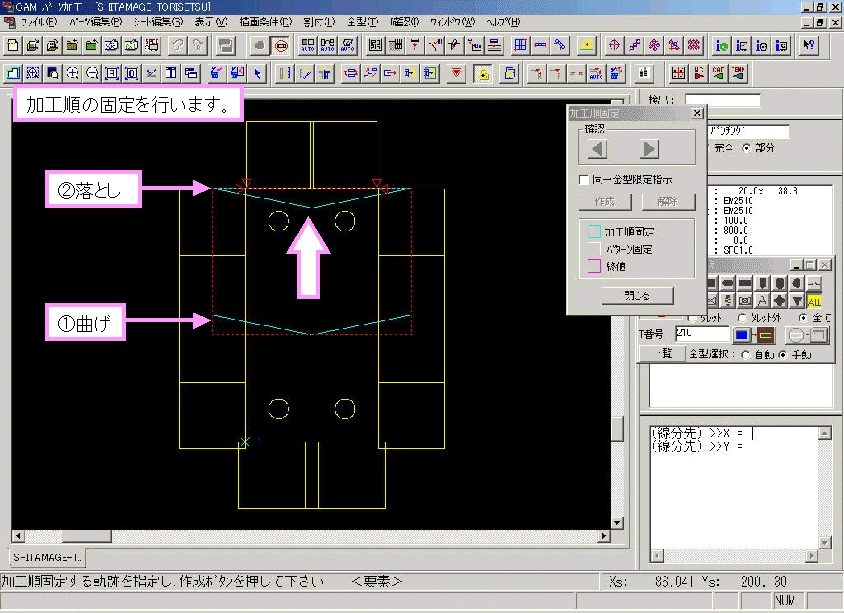Select the 手動 tool-selection radio button

point(783,355)
